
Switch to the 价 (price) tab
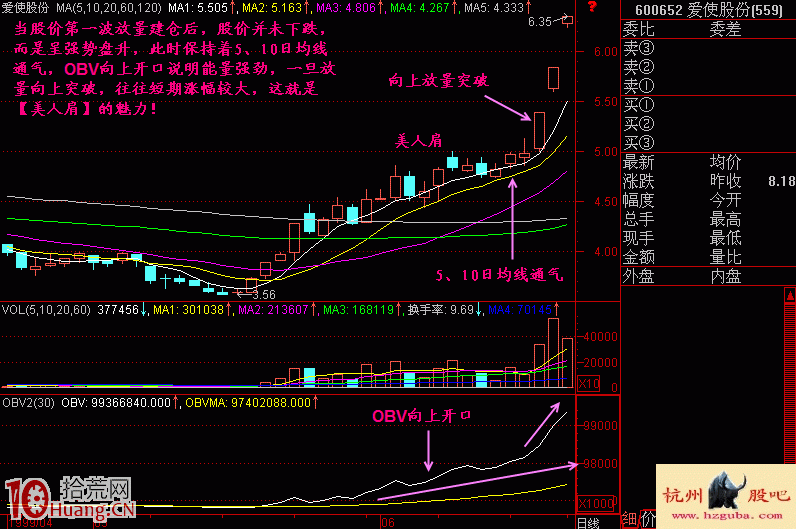coord(648,519)
